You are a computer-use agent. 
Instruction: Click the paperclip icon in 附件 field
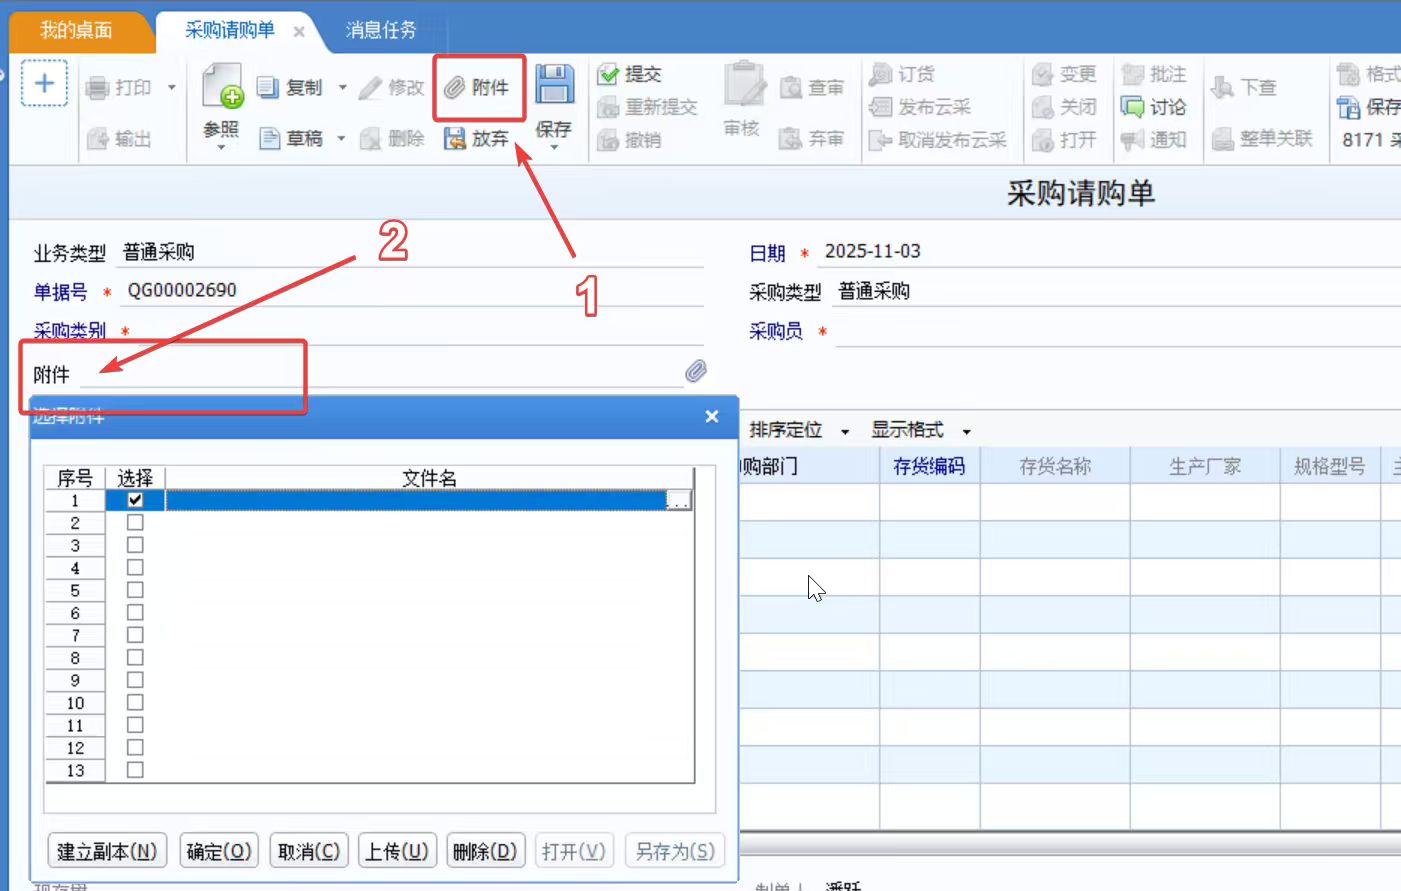[x=696, y=372]
